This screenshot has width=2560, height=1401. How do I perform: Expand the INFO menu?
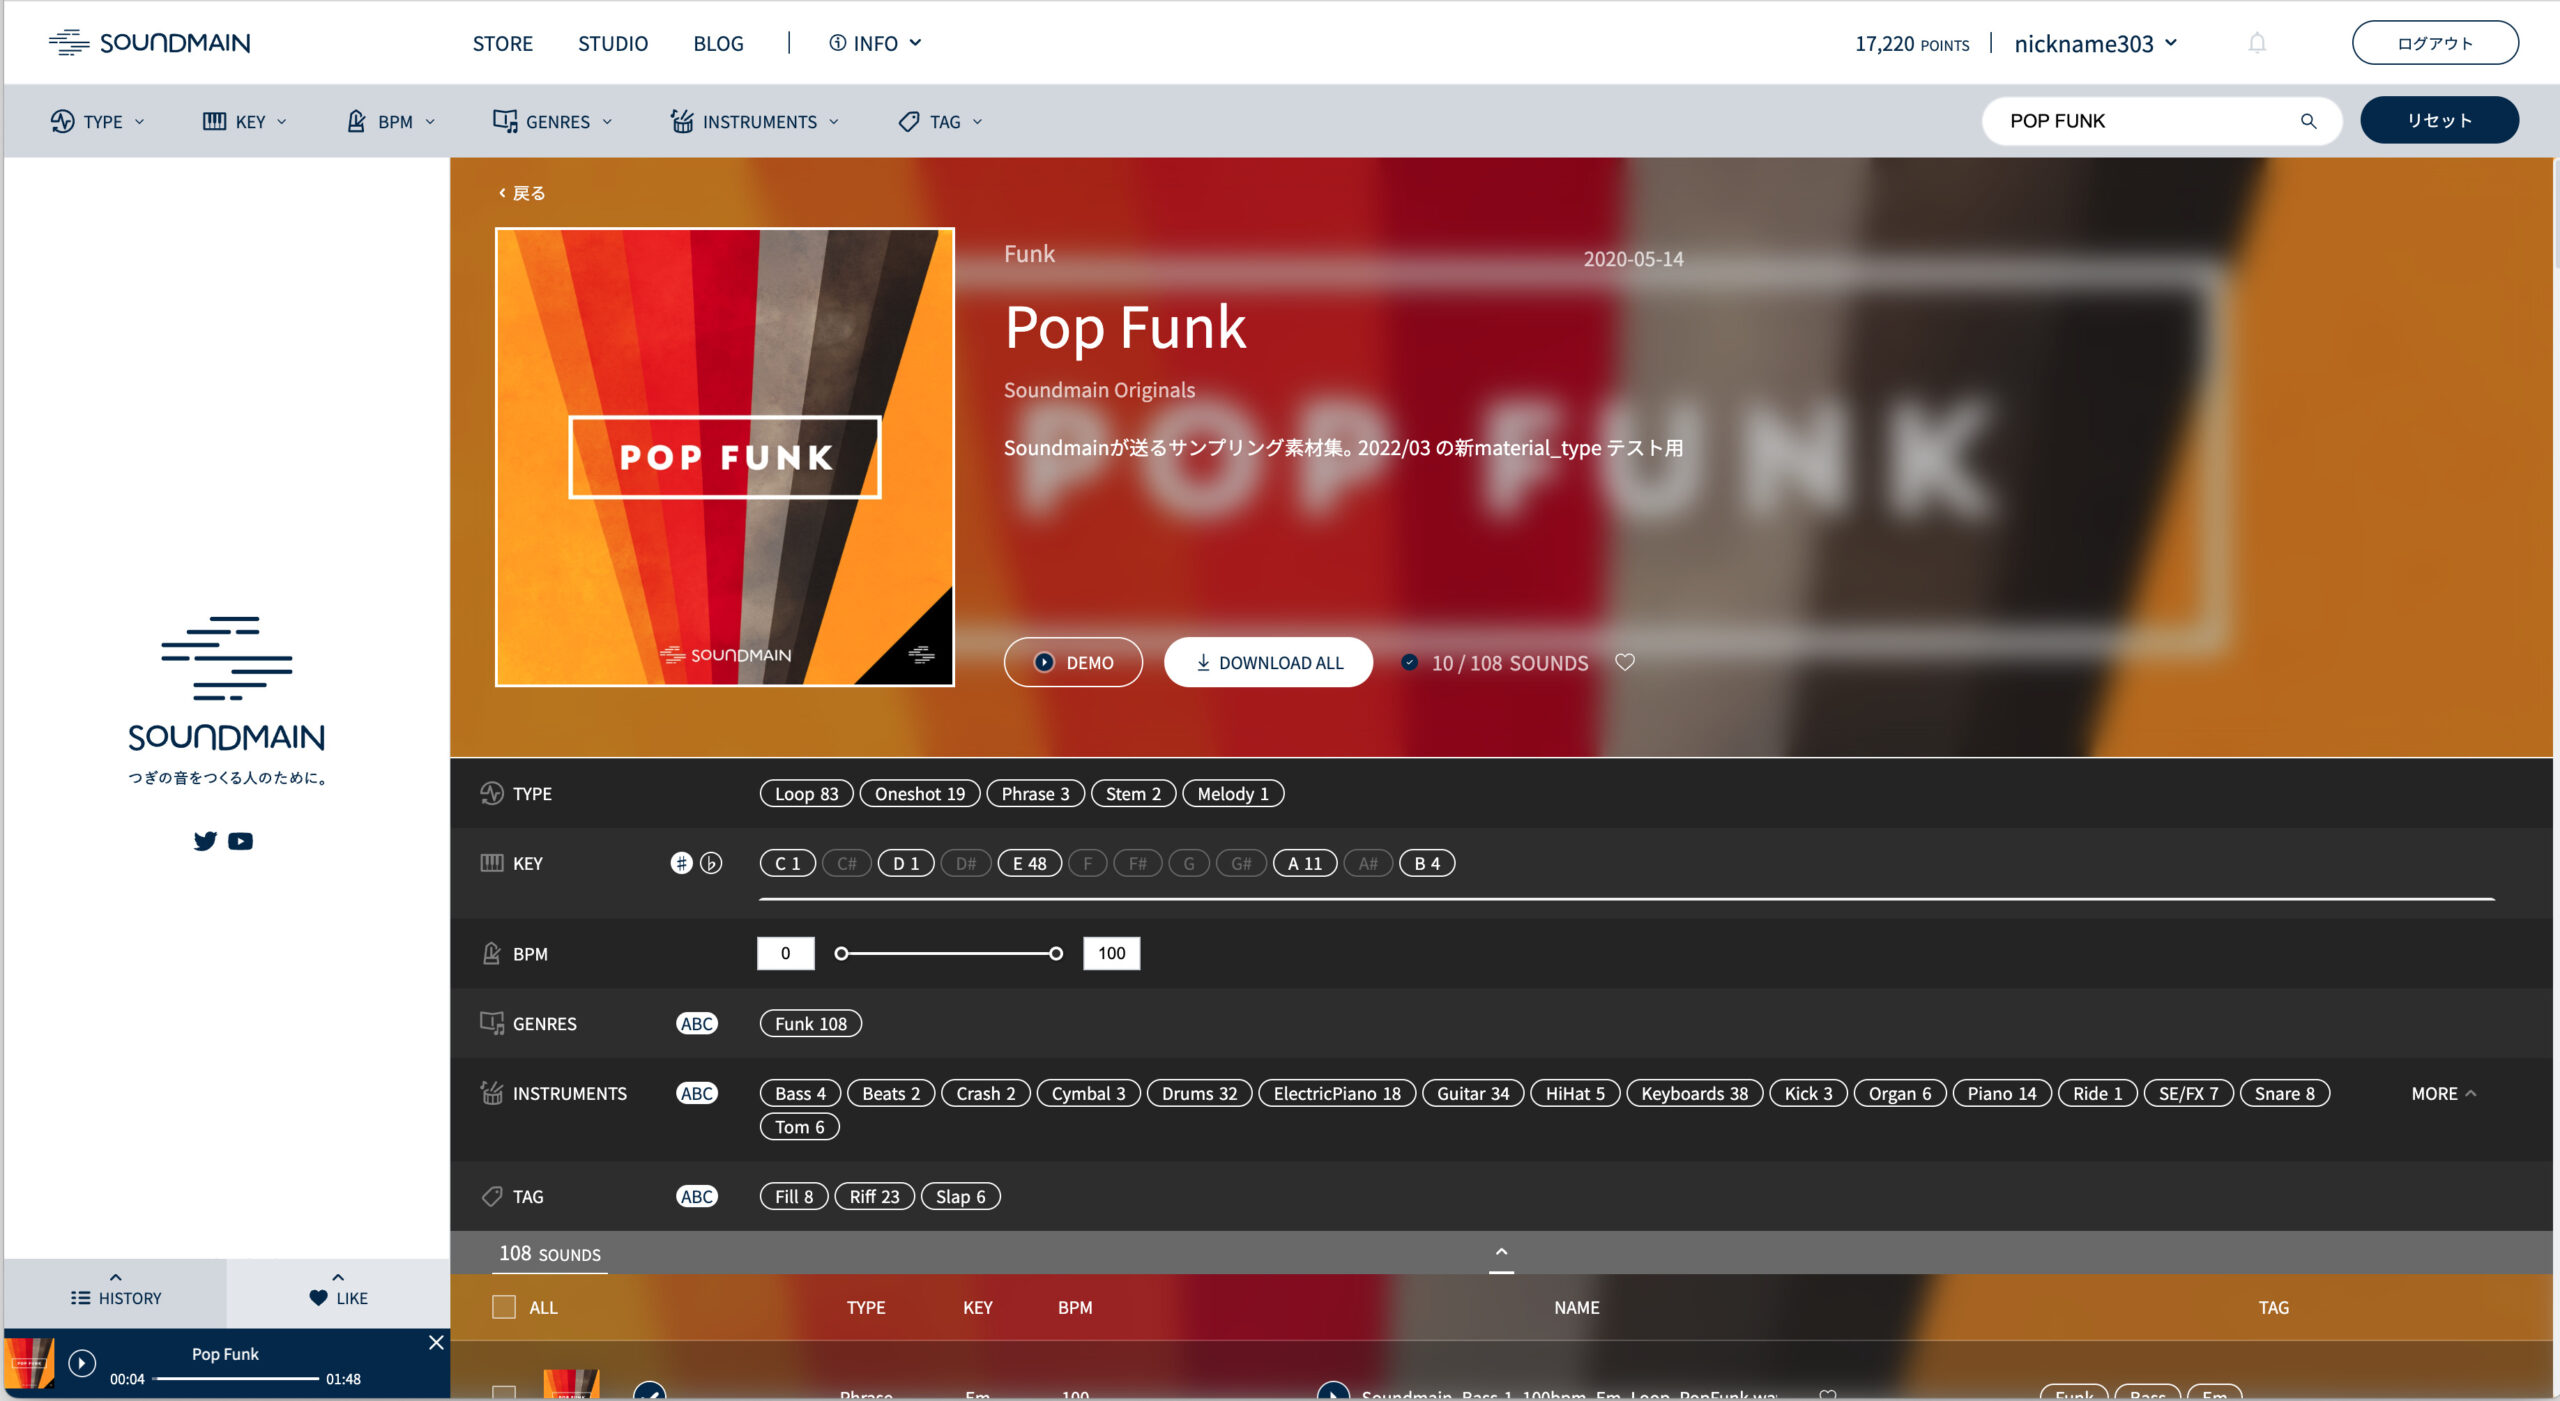click(875, 43)
